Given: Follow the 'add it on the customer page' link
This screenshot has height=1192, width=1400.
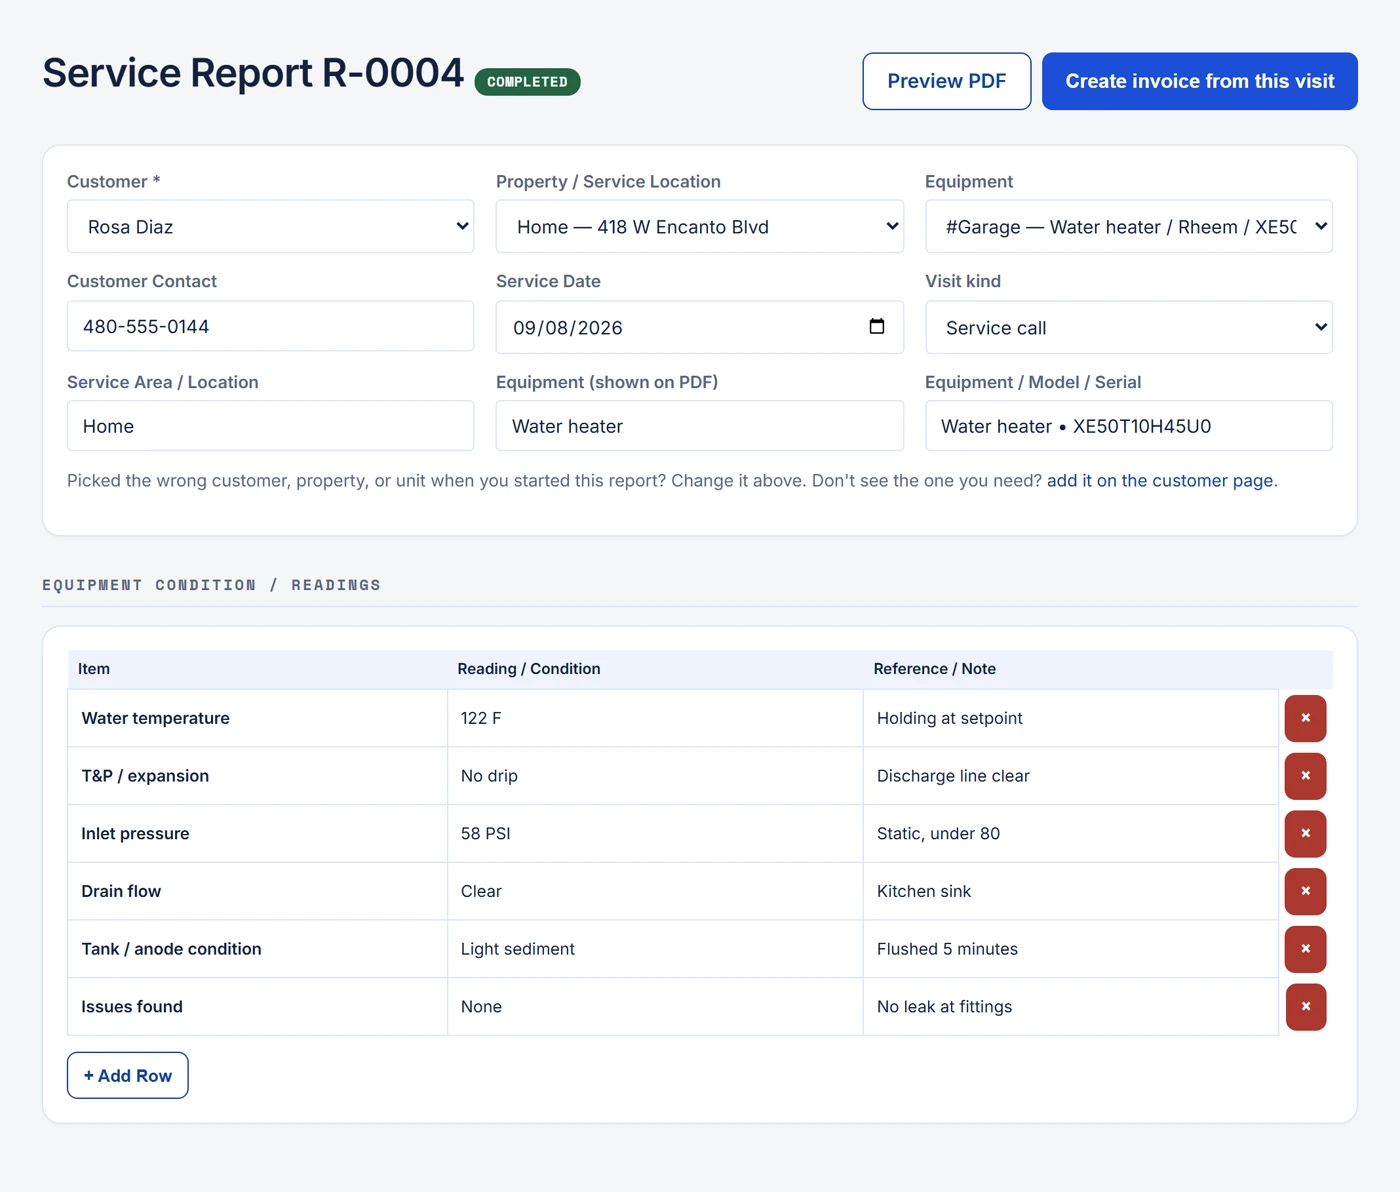Looking at the screenshot, I should [1162, 481].
